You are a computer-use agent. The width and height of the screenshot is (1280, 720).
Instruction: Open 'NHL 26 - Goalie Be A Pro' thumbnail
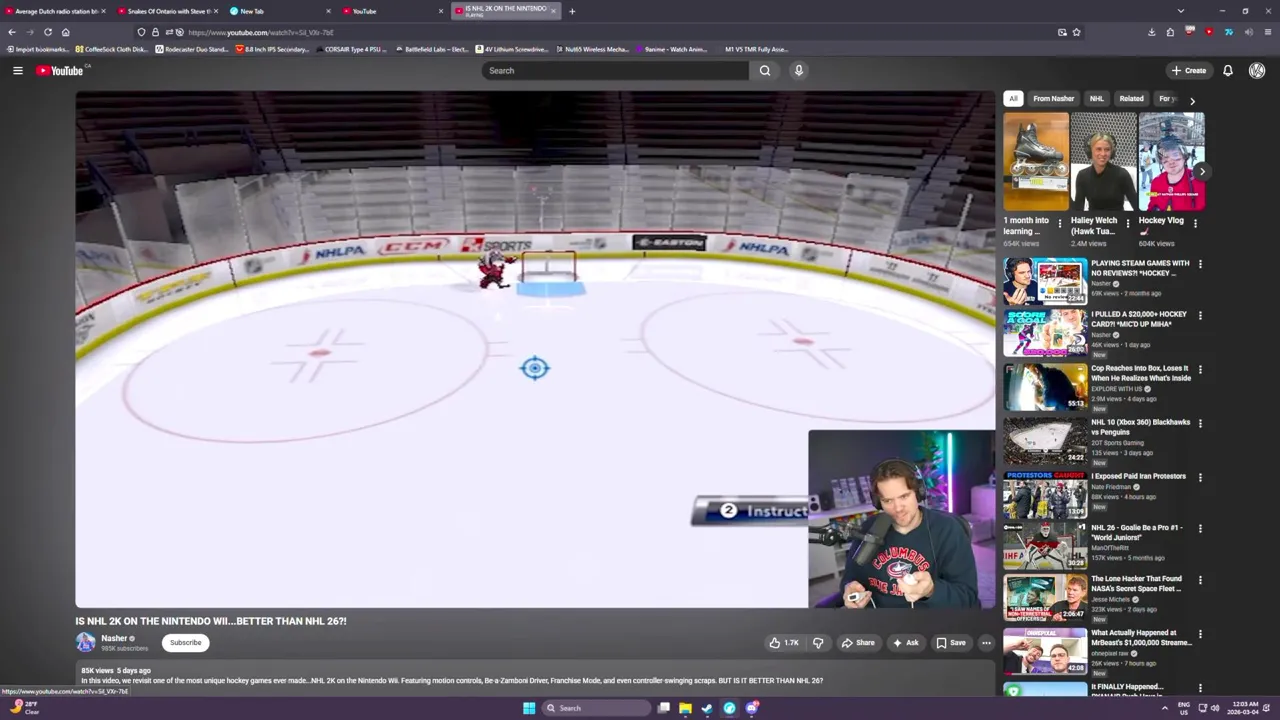1045,545
